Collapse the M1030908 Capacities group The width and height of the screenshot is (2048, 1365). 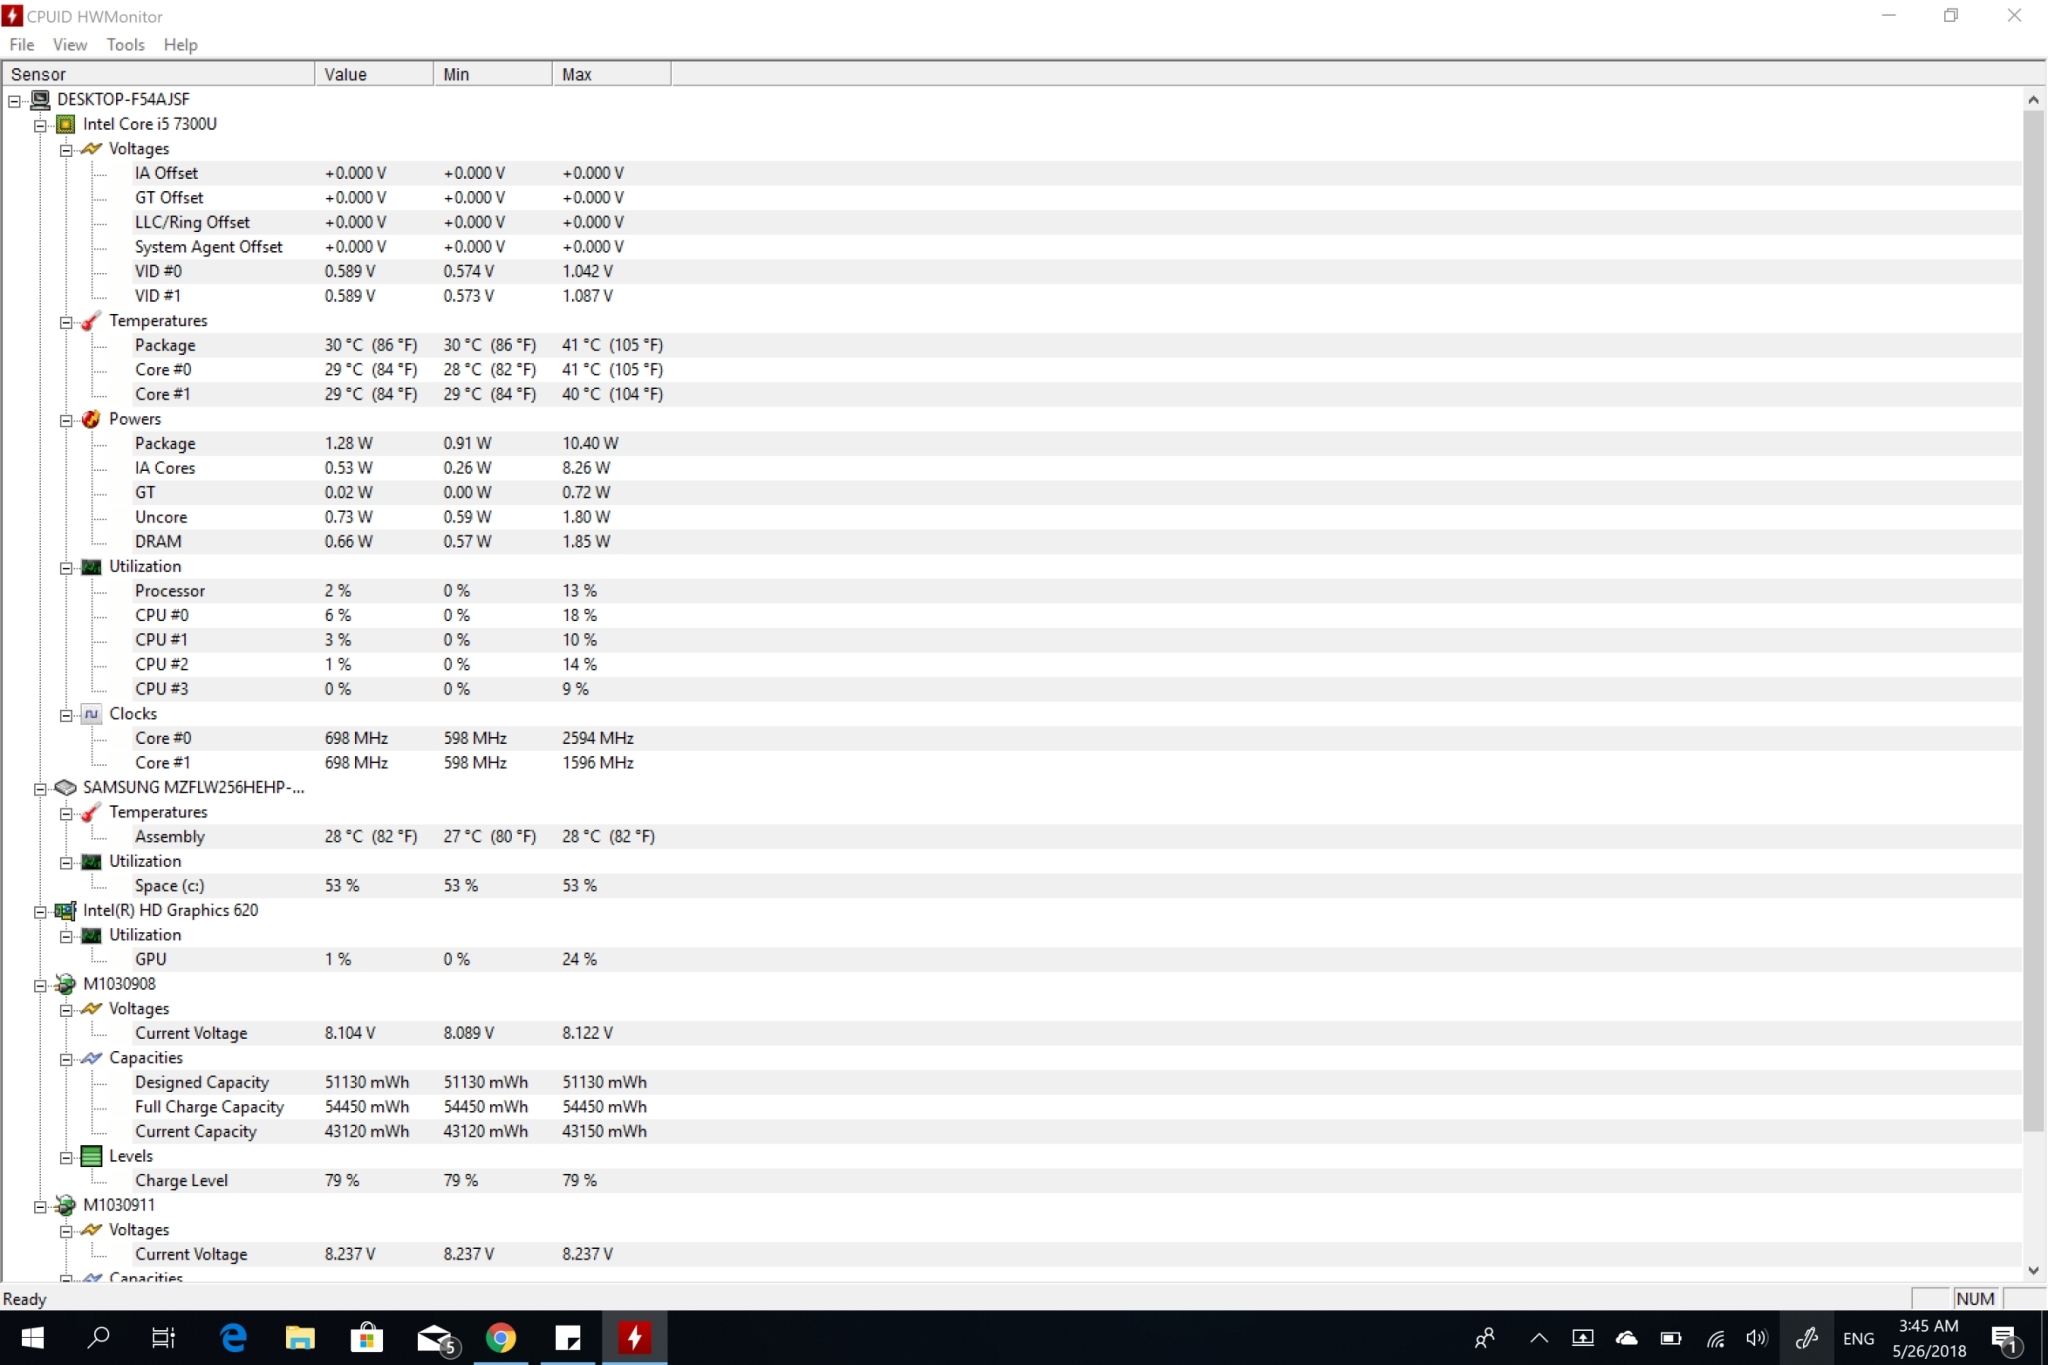(66, 1059)
